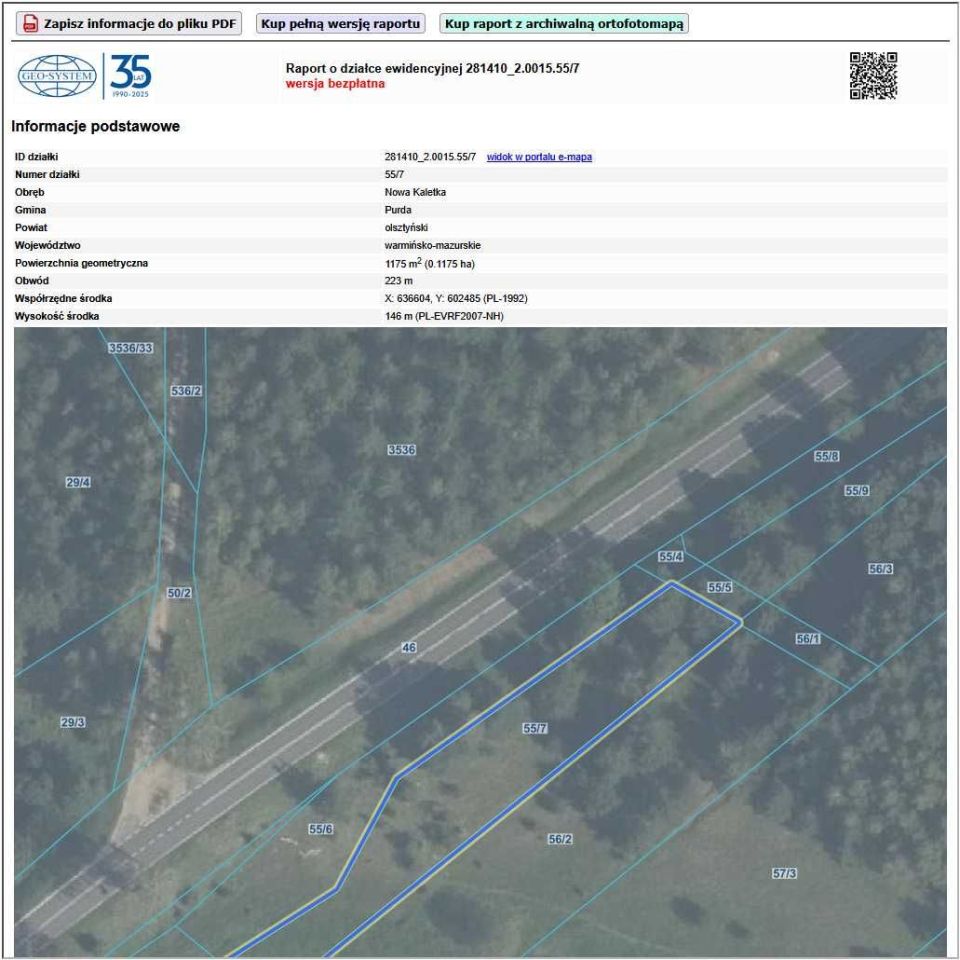Select parcel 55/8 label

827,456
